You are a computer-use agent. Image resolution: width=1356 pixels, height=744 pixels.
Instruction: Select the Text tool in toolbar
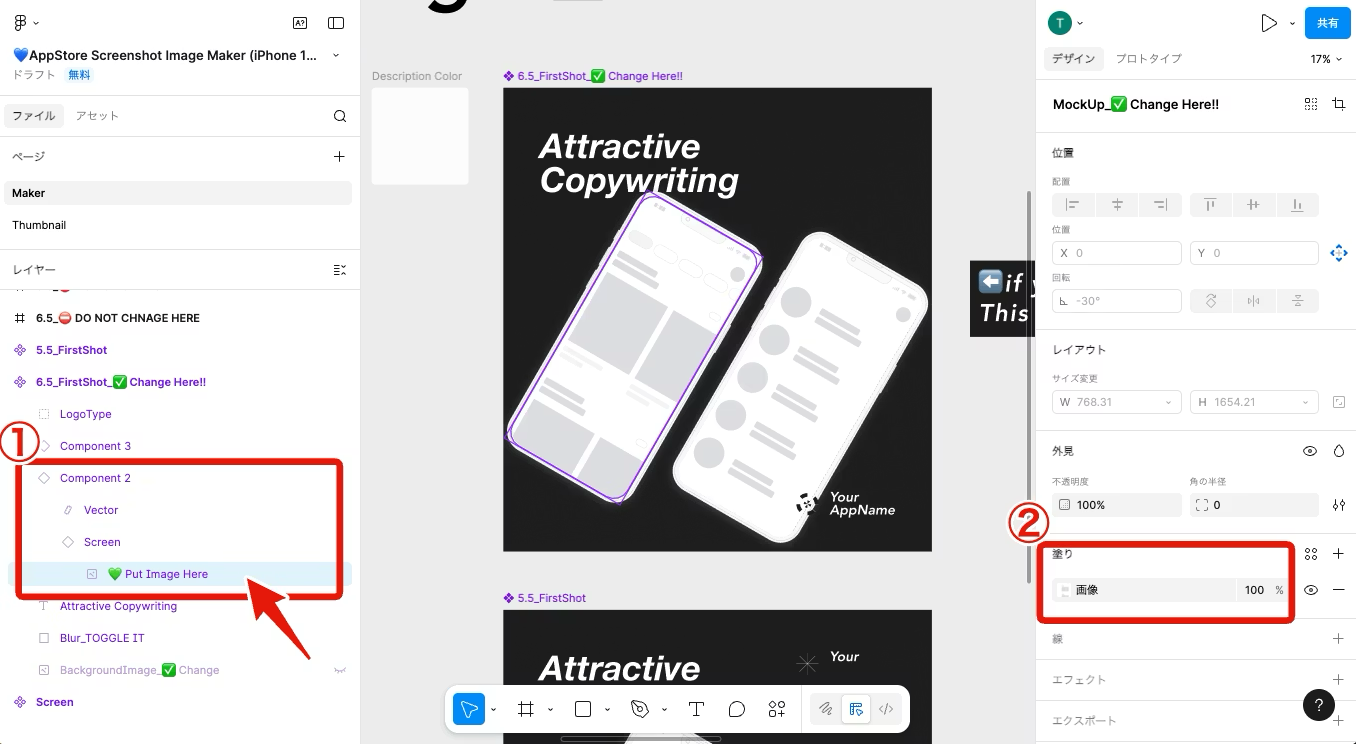click(696, 709)
